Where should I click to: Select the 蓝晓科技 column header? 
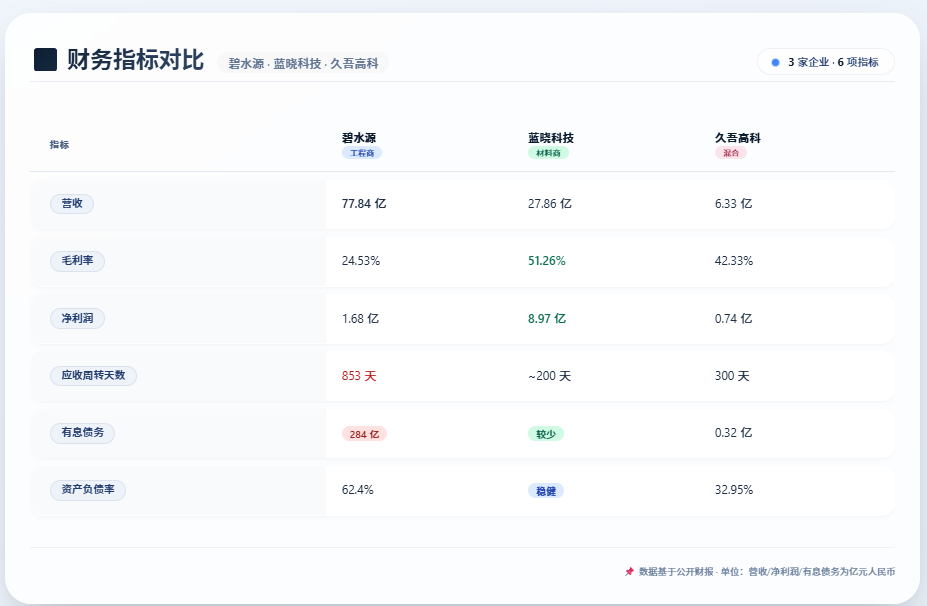coord(551,138)
